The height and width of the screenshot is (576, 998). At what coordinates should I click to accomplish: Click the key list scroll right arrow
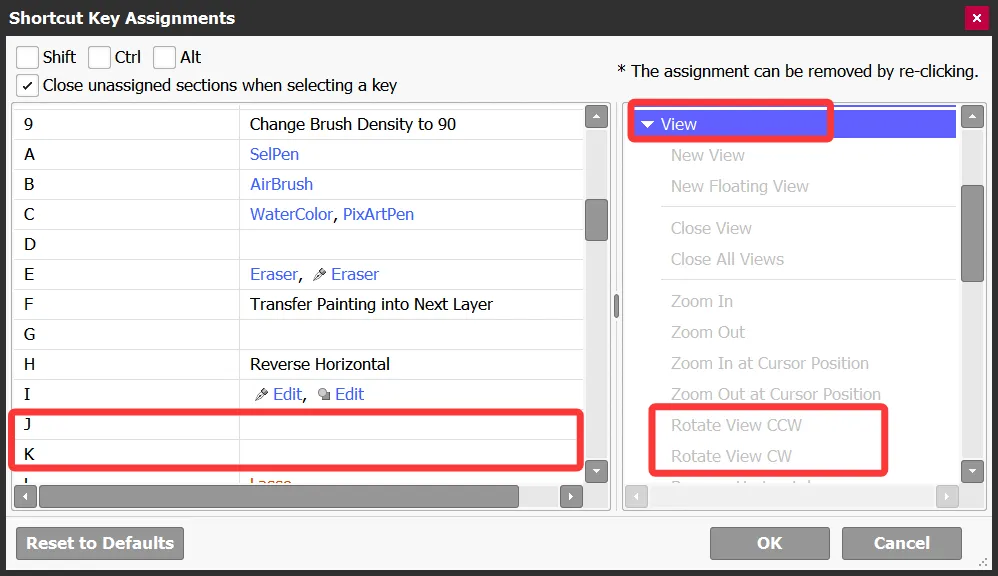(571, 496)
